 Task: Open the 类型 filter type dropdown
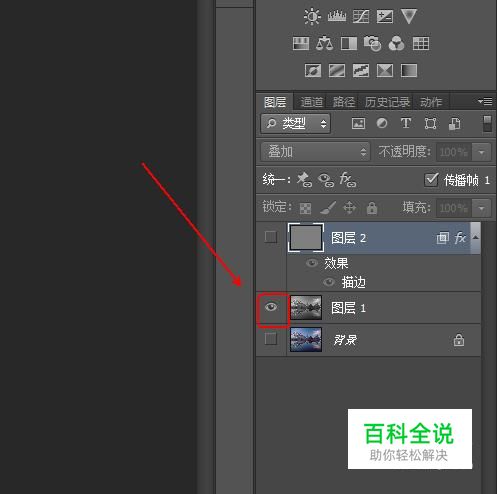tap(295, 124)
